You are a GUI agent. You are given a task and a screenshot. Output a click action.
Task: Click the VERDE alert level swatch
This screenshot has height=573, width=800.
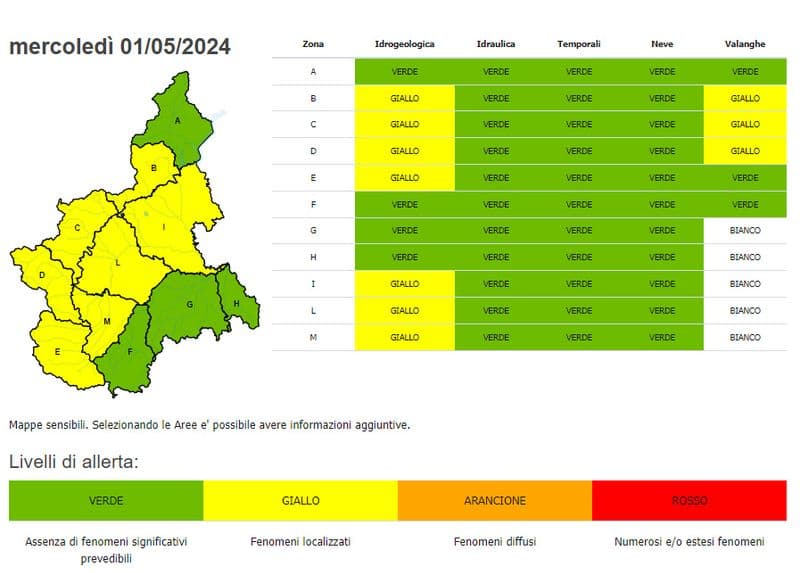pos(106,500)
